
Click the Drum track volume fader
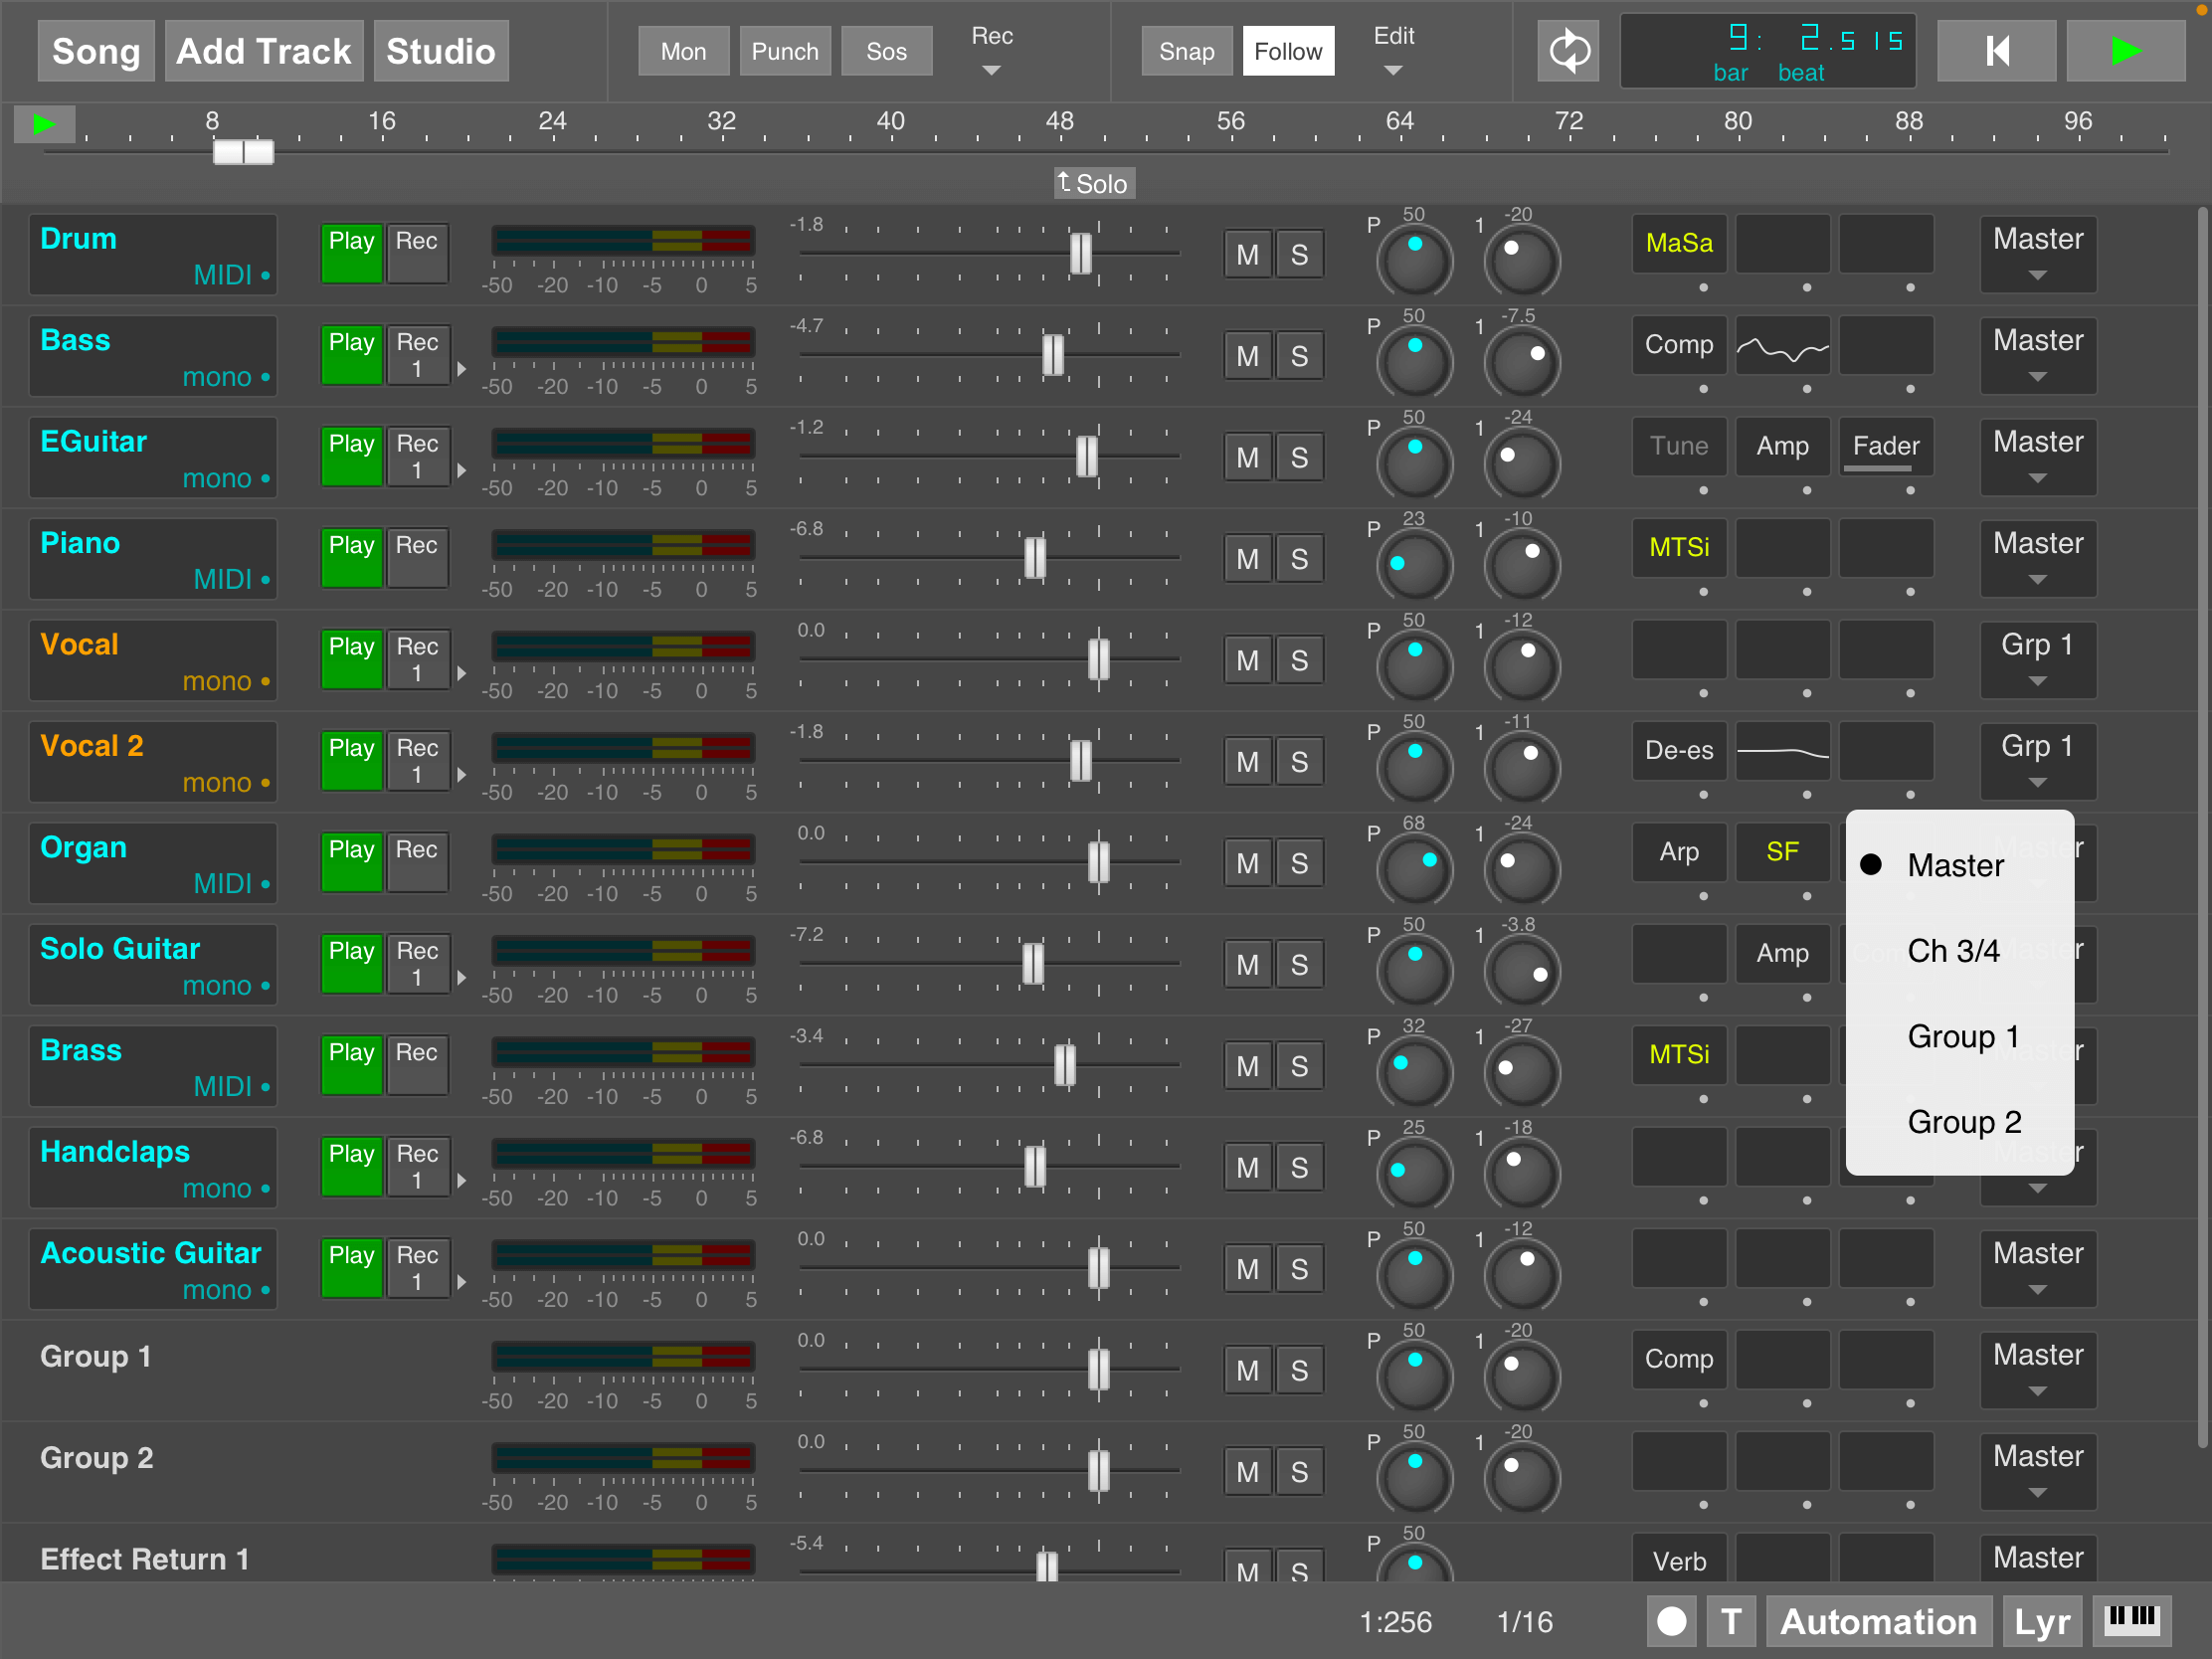coord(1081,254)
